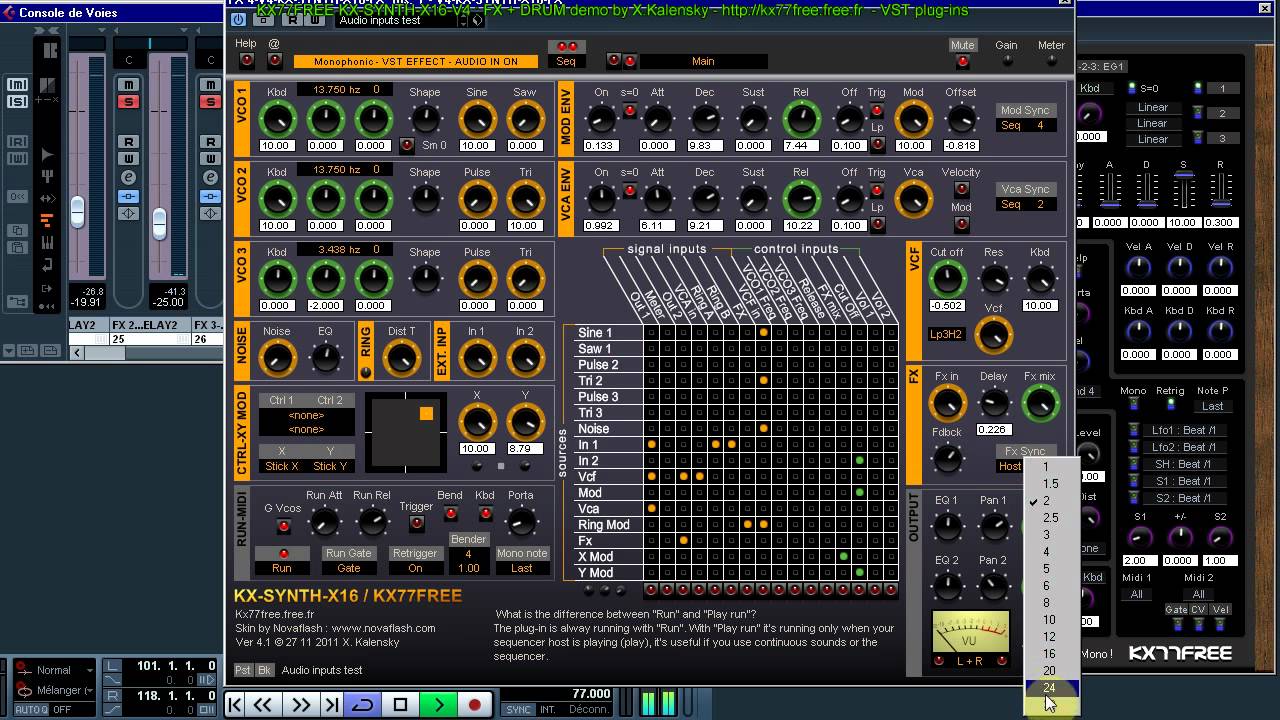The image size is (1280, 720).
Task: Click the mixer global Read R icon
Action: (x=18, y=142)
